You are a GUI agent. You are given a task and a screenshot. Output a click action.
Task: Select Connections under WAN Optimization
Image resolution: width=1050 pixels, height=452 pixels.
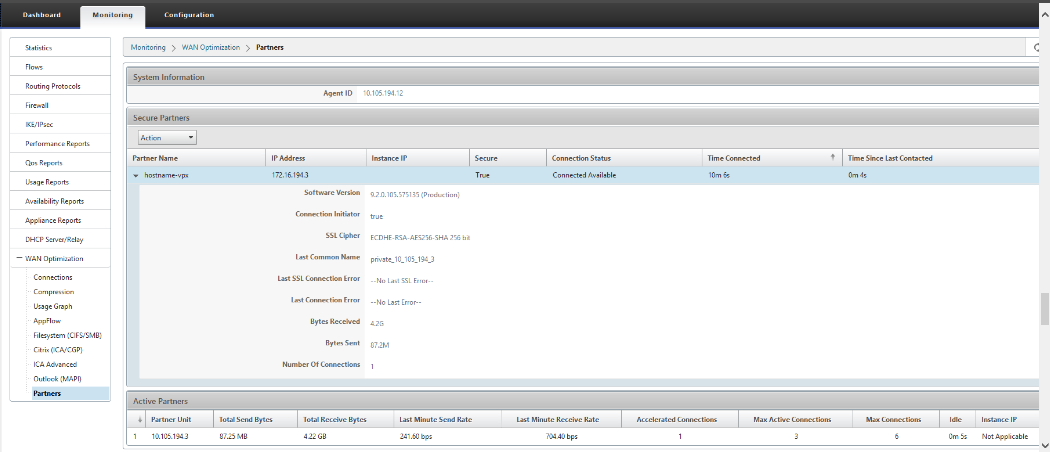(x=53, y=277)
